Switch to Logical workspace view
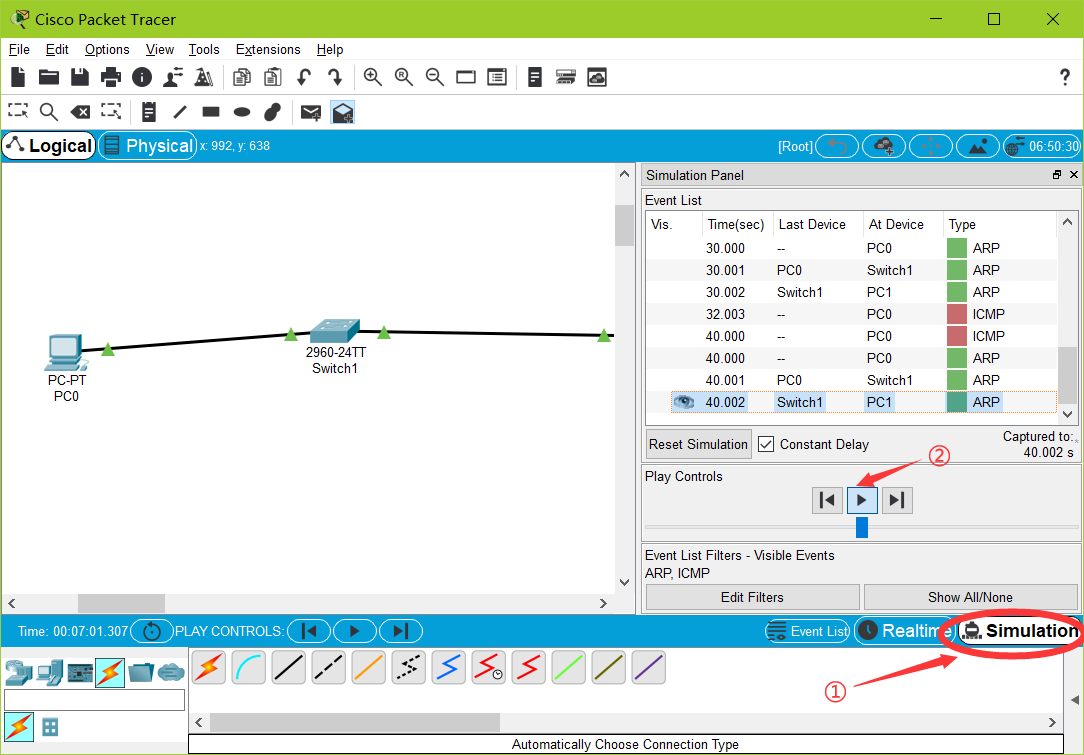Image resolution: width=1084 pixels, height=755 pixels. click(x=49, y=146)
